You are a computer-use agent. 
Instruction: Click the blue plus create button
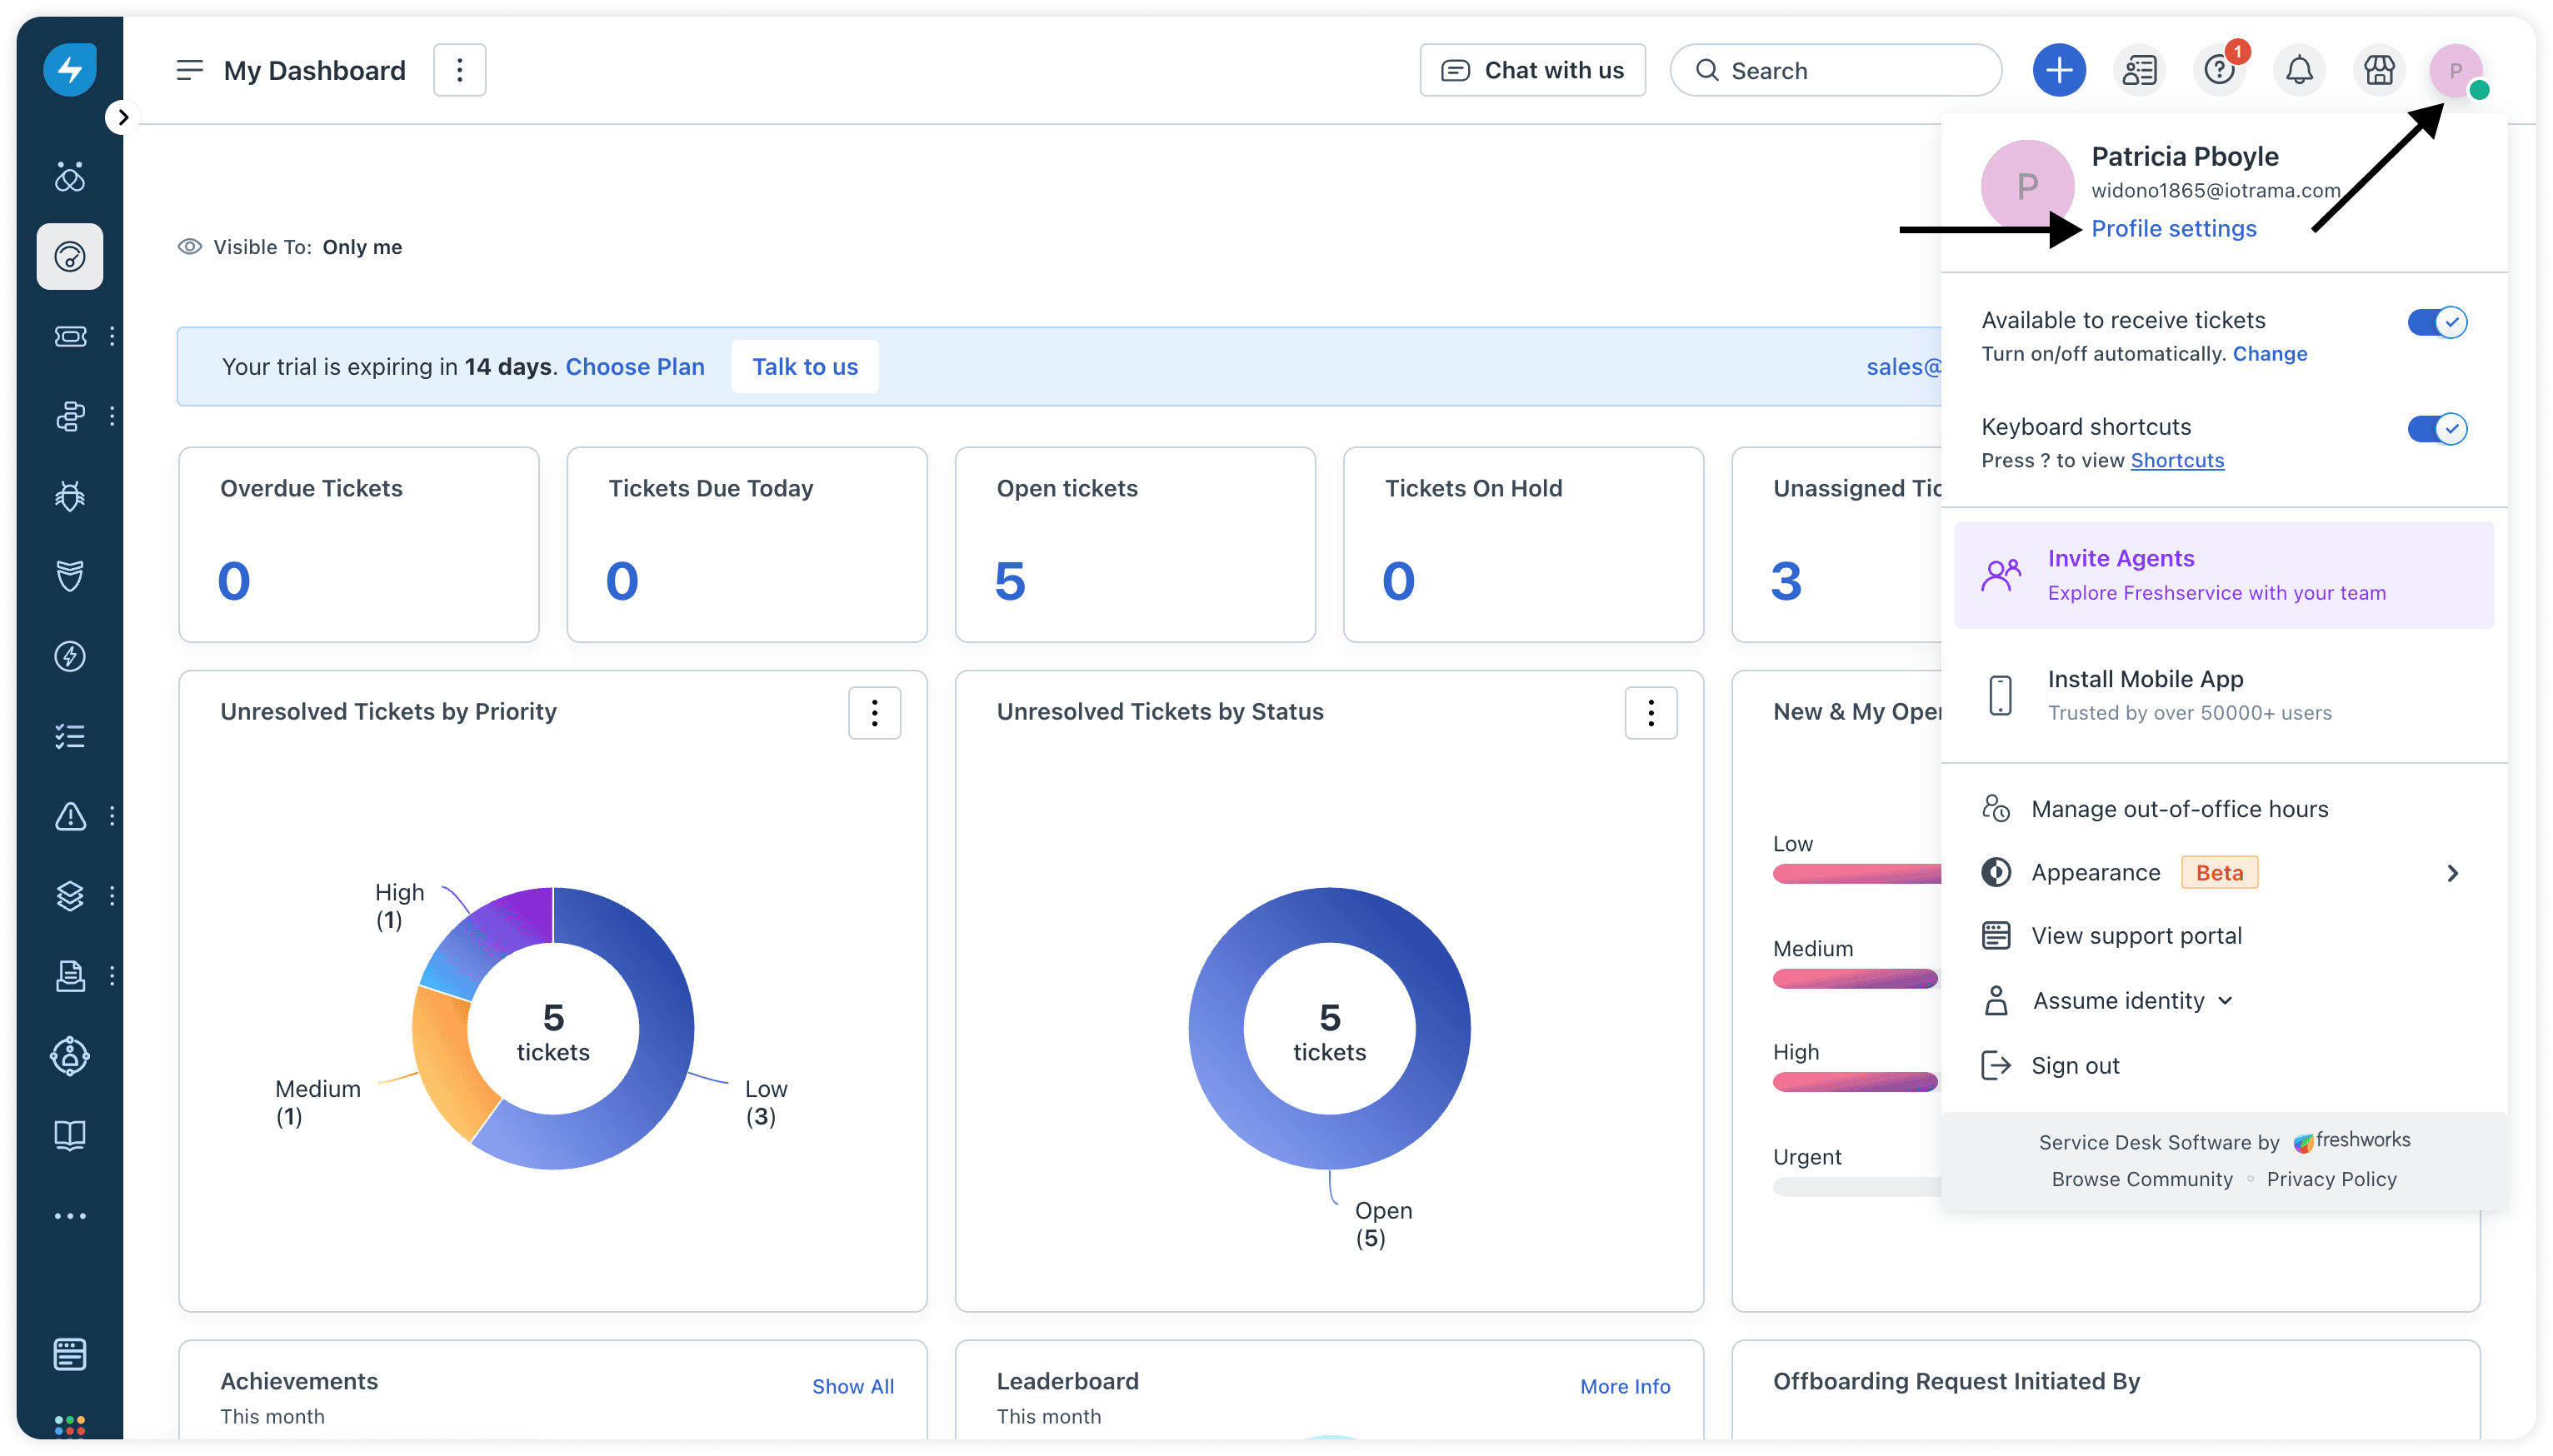[2059, 70]
